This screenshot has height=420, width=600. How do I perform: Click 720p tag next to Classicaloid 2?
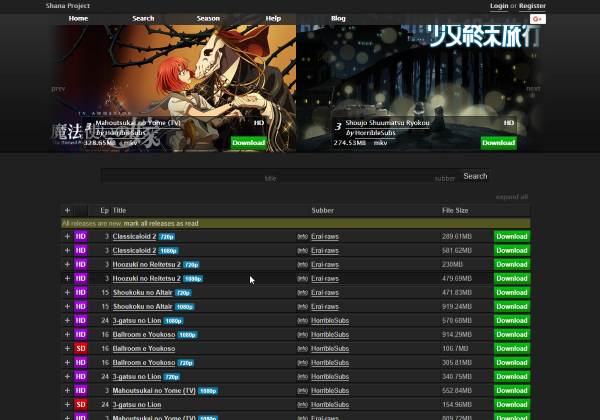click(x=167, y=237)
